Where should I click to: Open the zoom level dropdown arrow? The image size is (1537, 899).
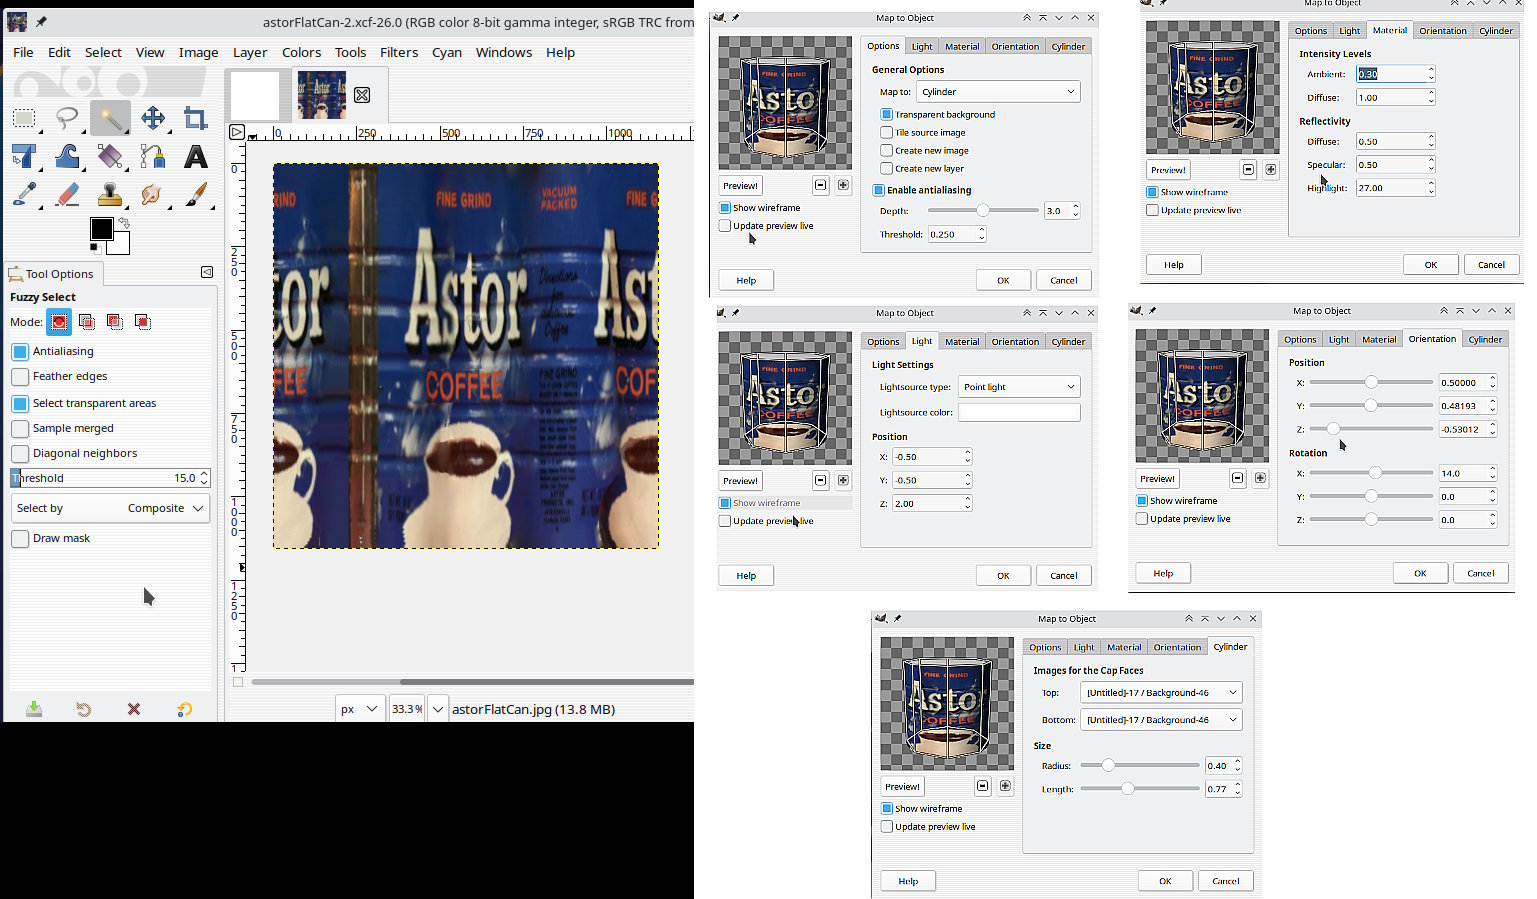[x=438, y=709]
